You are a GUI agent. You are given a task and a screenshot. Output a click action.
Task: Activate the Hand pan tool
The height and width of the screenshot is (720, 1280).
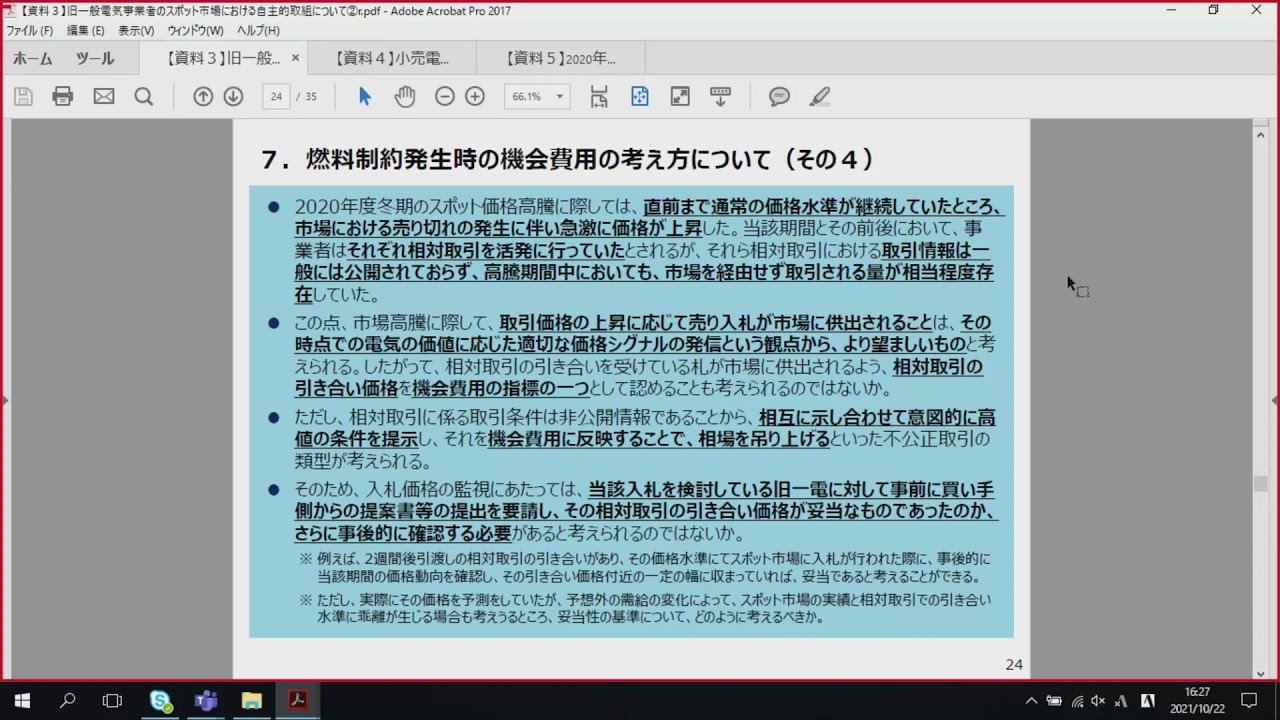pyautogui.click(x=404, y=97)
